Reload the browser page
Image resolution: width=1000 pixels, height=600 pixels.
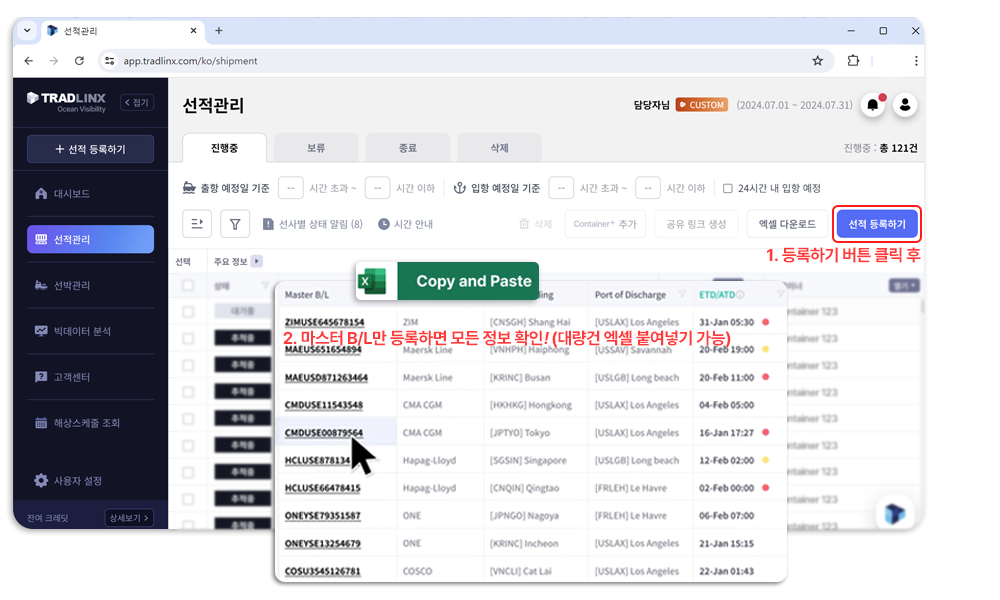pyautogui.click(x=79, y=61)
